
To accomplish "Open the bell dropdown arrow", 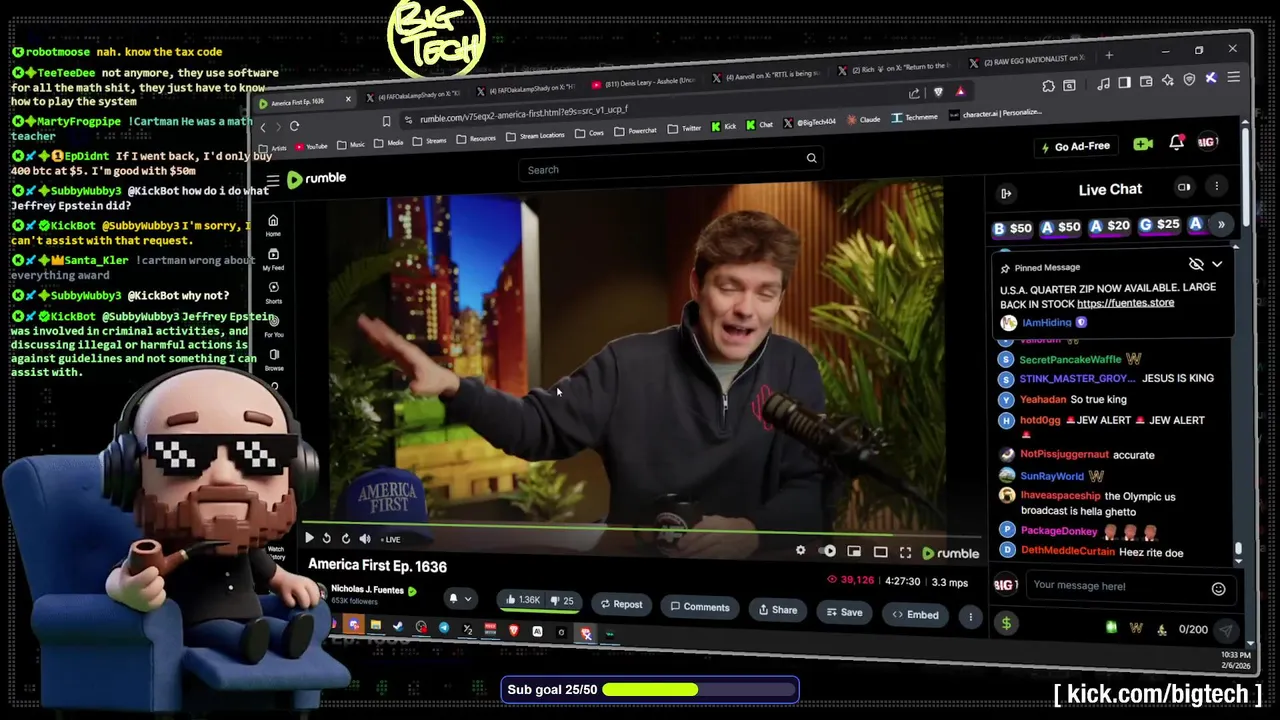I will point(468,600).
